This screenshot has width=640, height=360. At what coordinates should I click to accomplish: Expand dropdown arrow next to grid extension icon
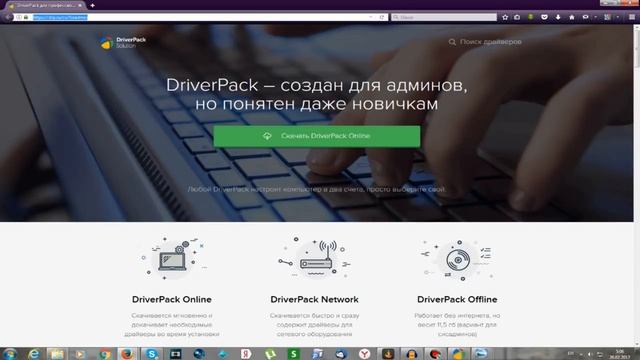pyautogui.click(x=618, y=17)
